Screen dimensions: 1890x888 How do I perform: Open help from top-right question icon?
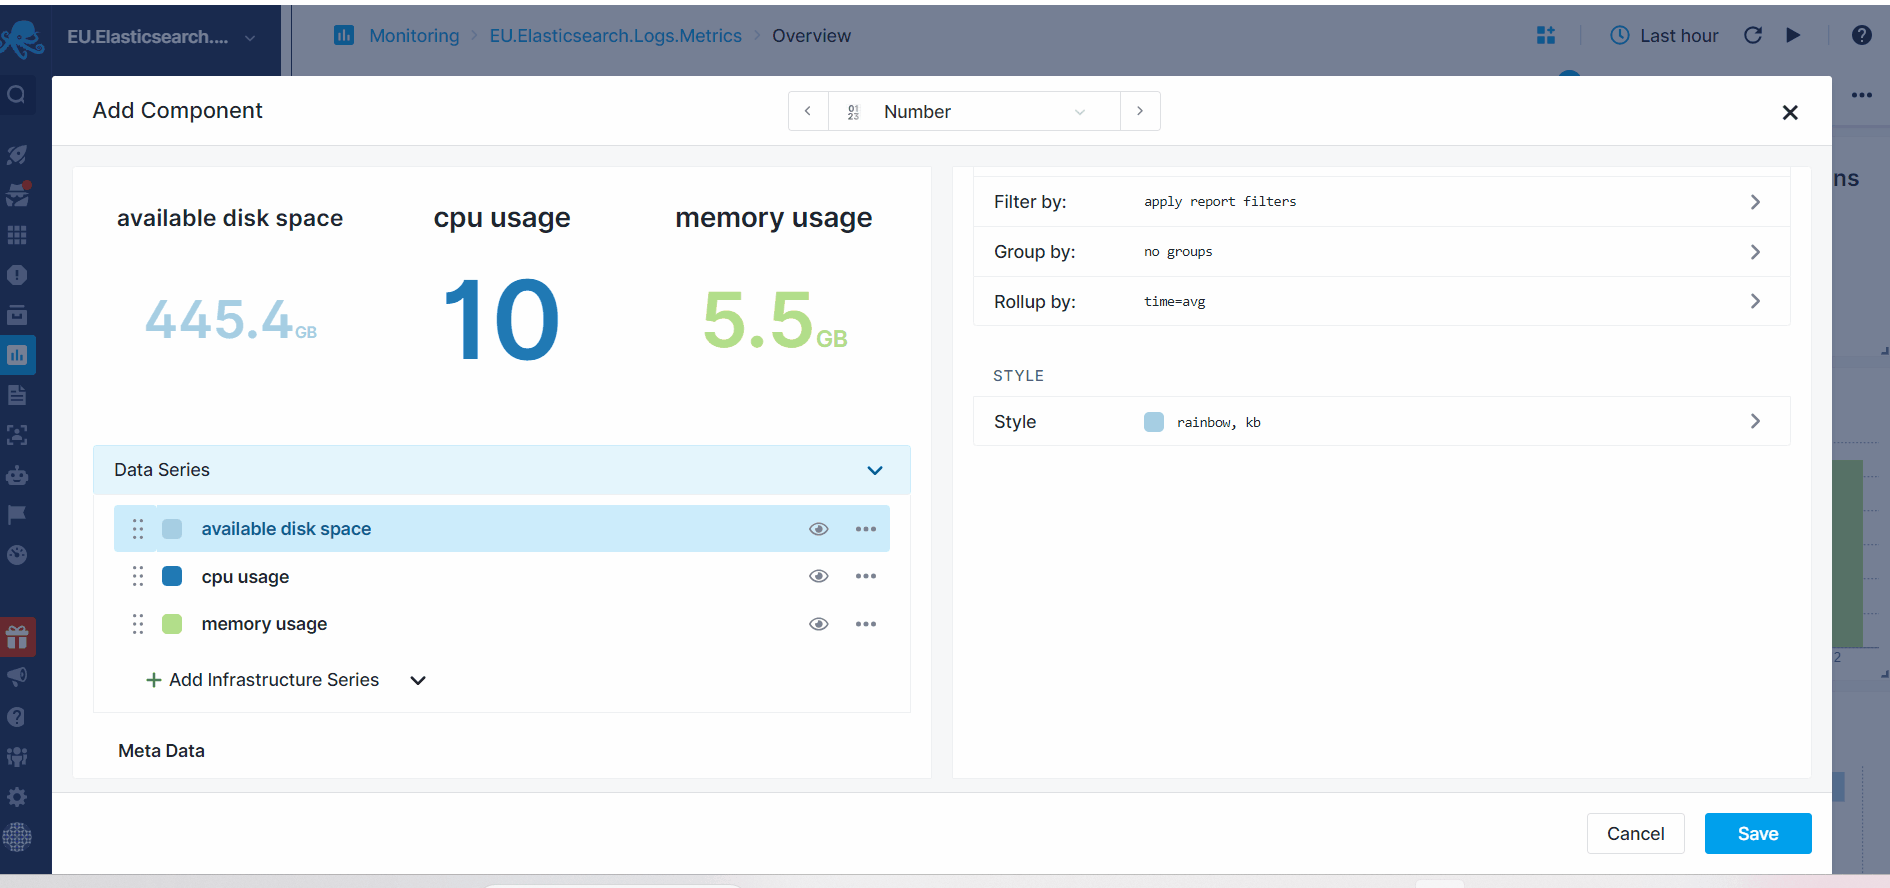tap(1861, 36)
